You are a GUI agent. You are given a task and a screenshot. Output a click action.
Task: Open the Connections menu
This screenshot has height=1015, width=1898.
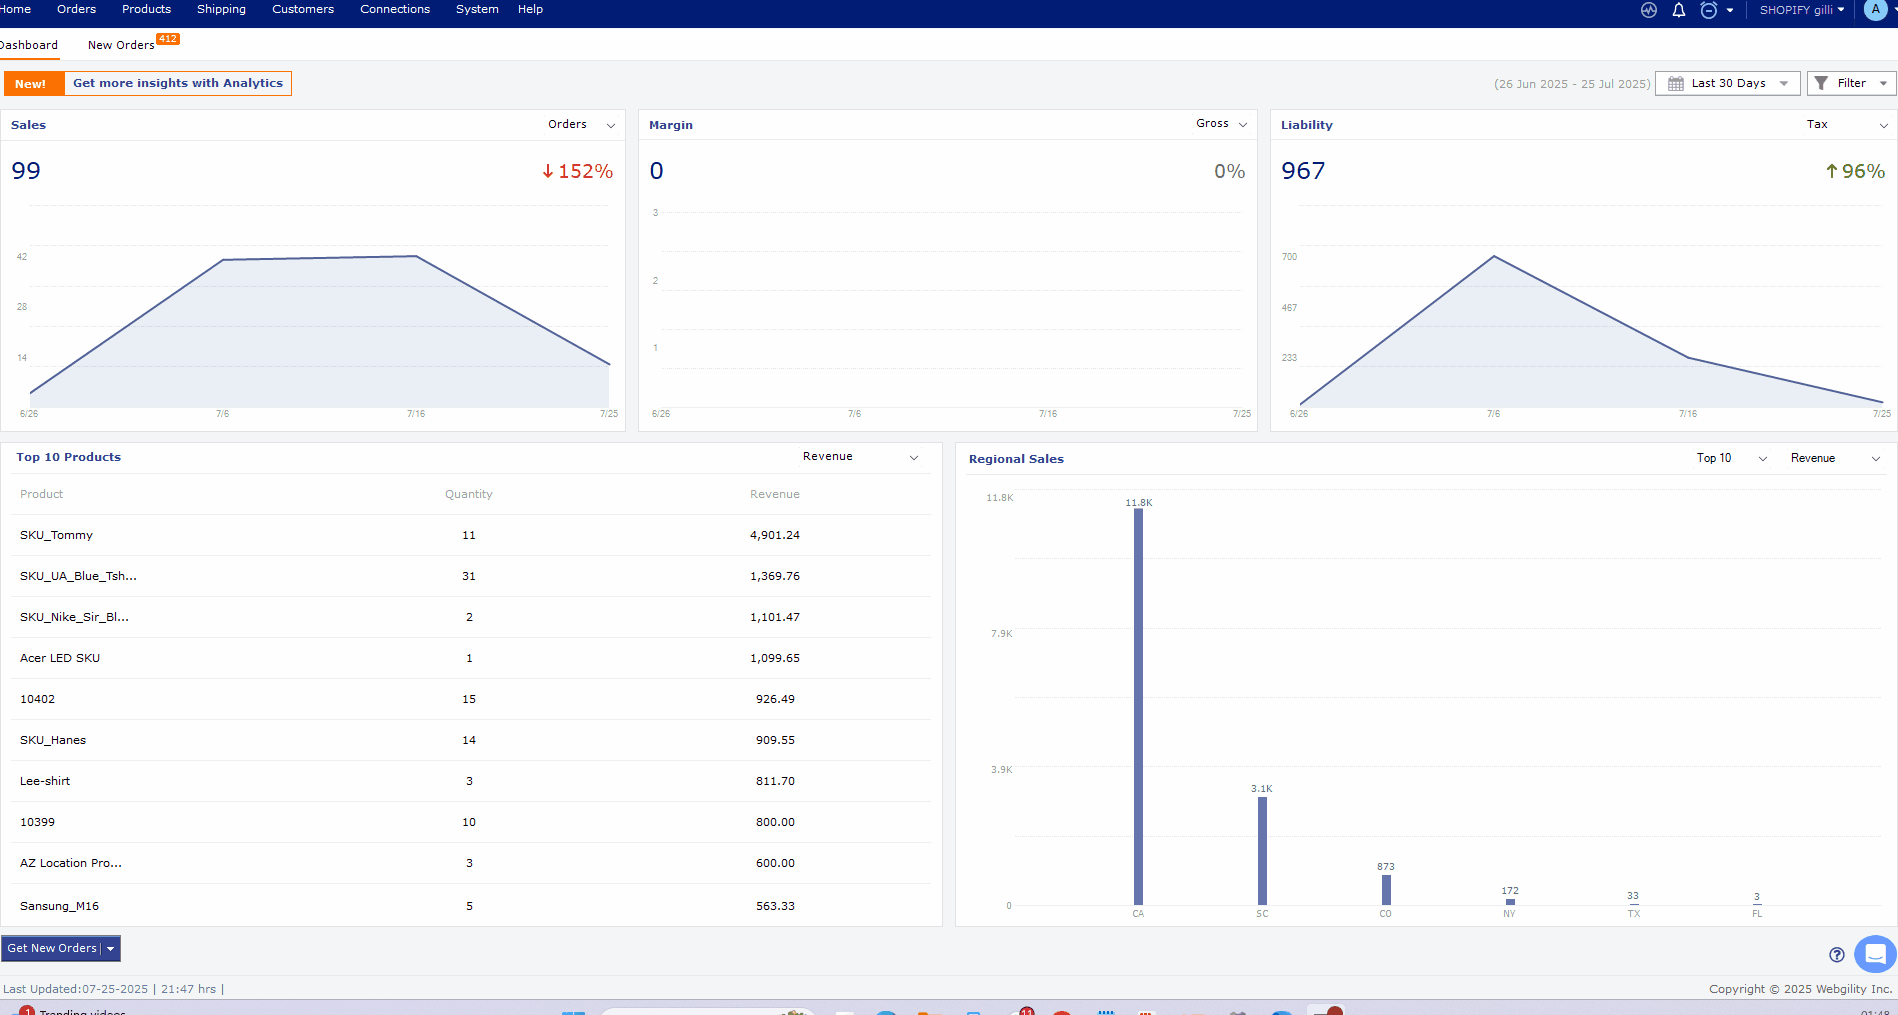[x=395, y=9]
